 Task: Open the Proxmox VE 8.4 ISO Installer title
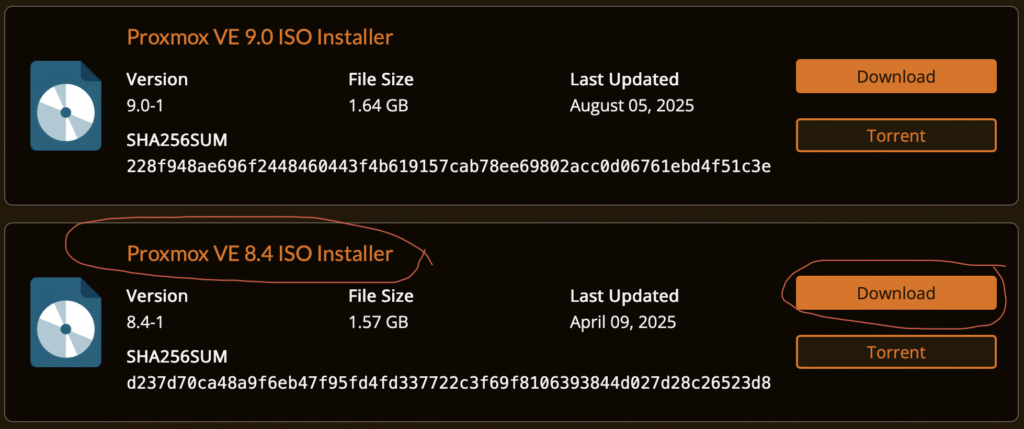coord(259,254)
